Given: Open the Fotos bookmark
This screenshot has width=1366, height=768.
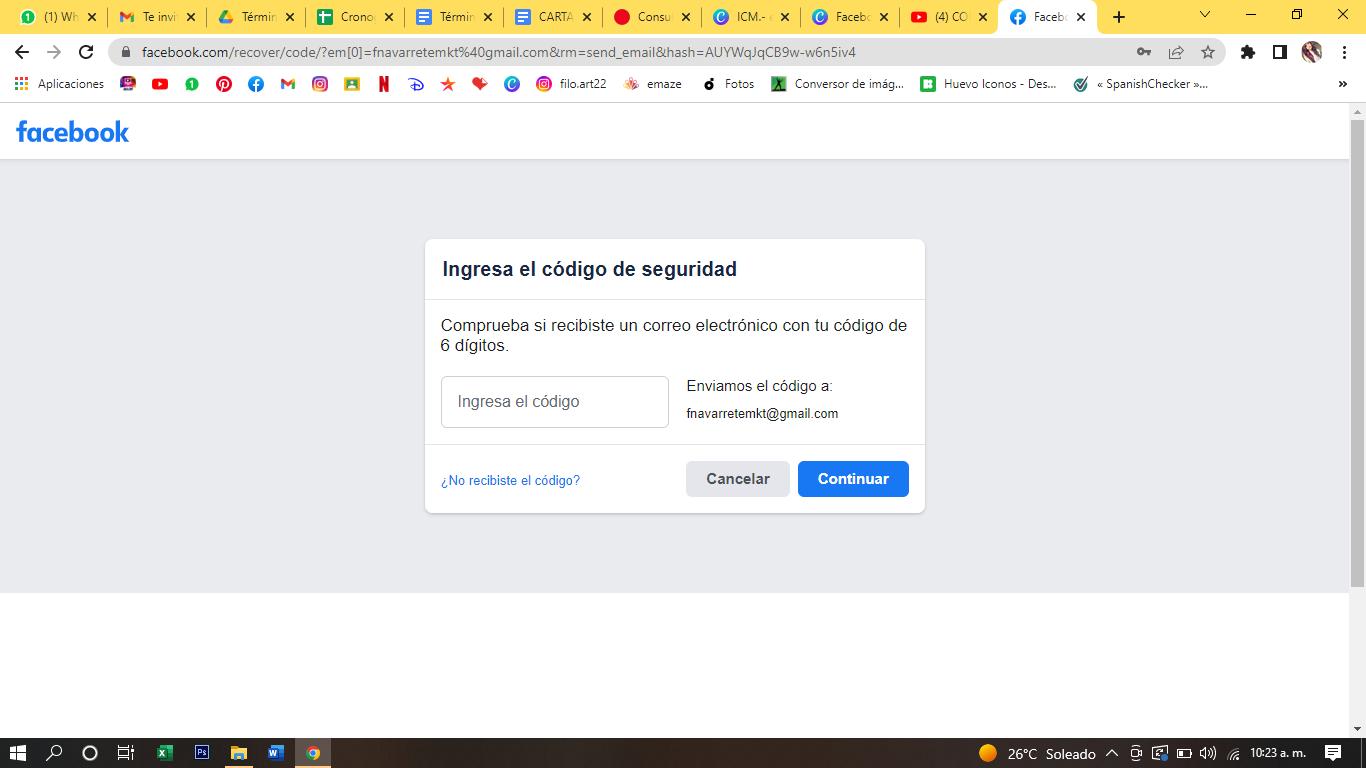Looking at the screenshot, I should 729,84.
